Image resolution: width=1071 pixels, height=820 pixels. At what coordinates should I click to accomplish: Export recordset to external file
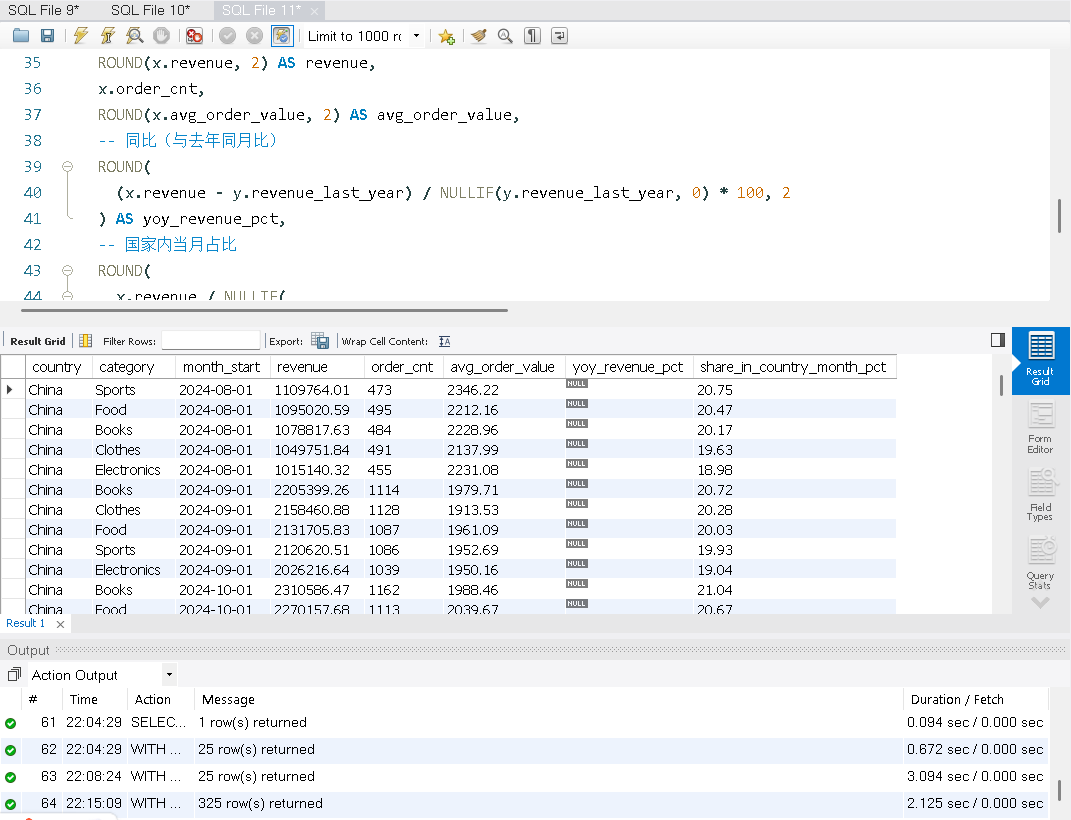320,341
